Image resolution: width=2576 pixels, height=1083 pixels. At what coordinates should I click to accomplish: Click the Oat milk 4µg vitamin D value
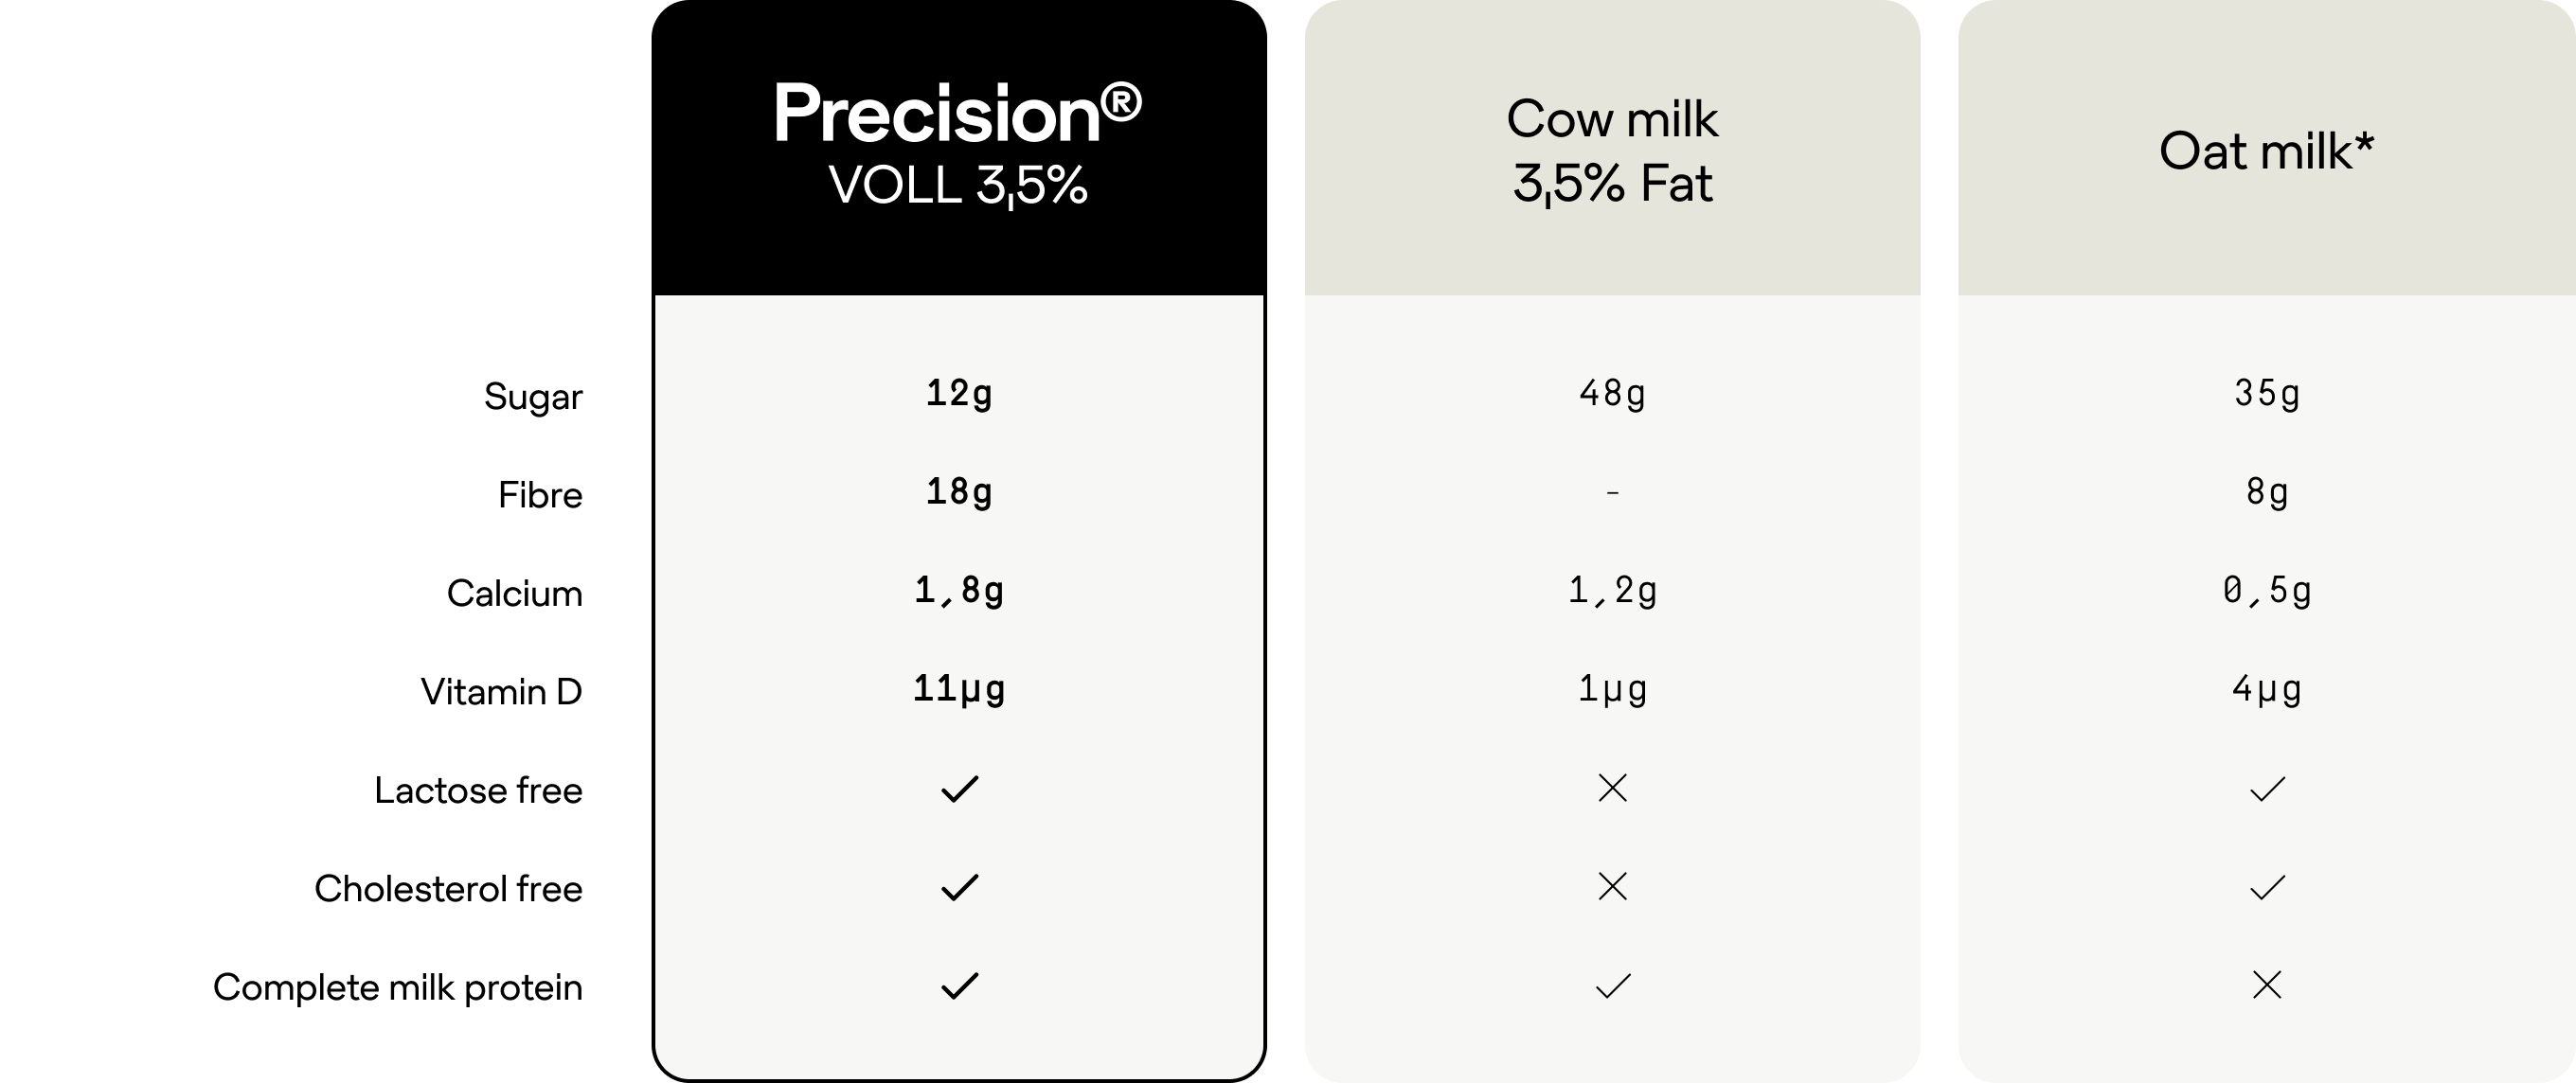pyautogui.click(x=2267, y=690)
